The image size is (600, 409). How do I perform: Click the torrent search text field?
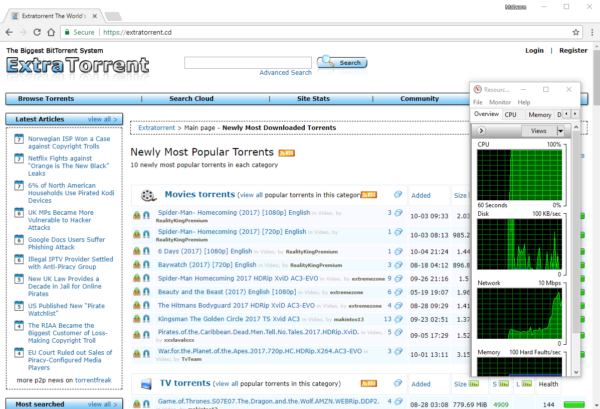(248, 62)
